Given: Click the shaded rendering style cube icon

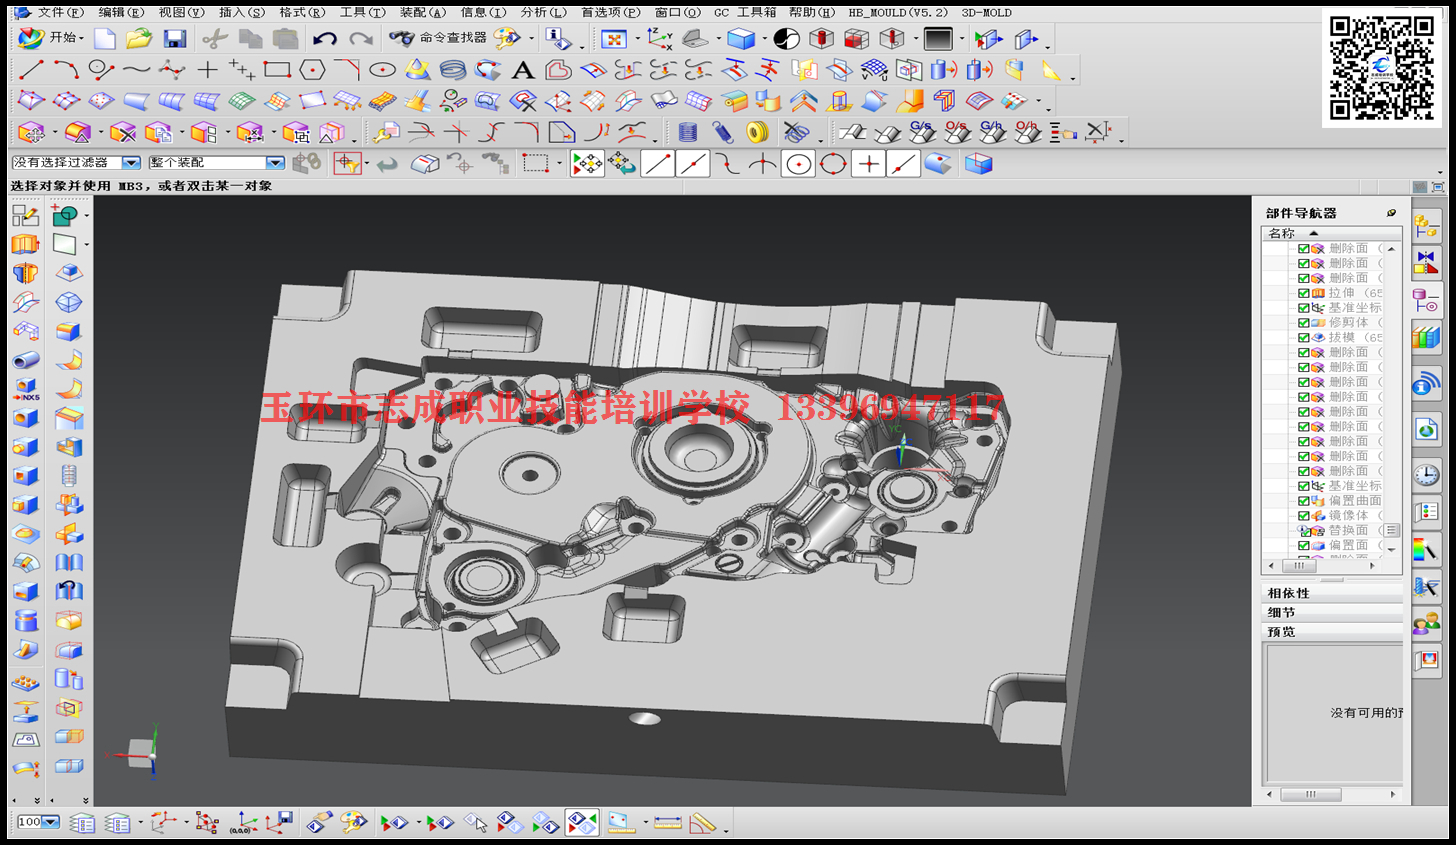Looking at the screenshot, I should (x=741, y=39).
